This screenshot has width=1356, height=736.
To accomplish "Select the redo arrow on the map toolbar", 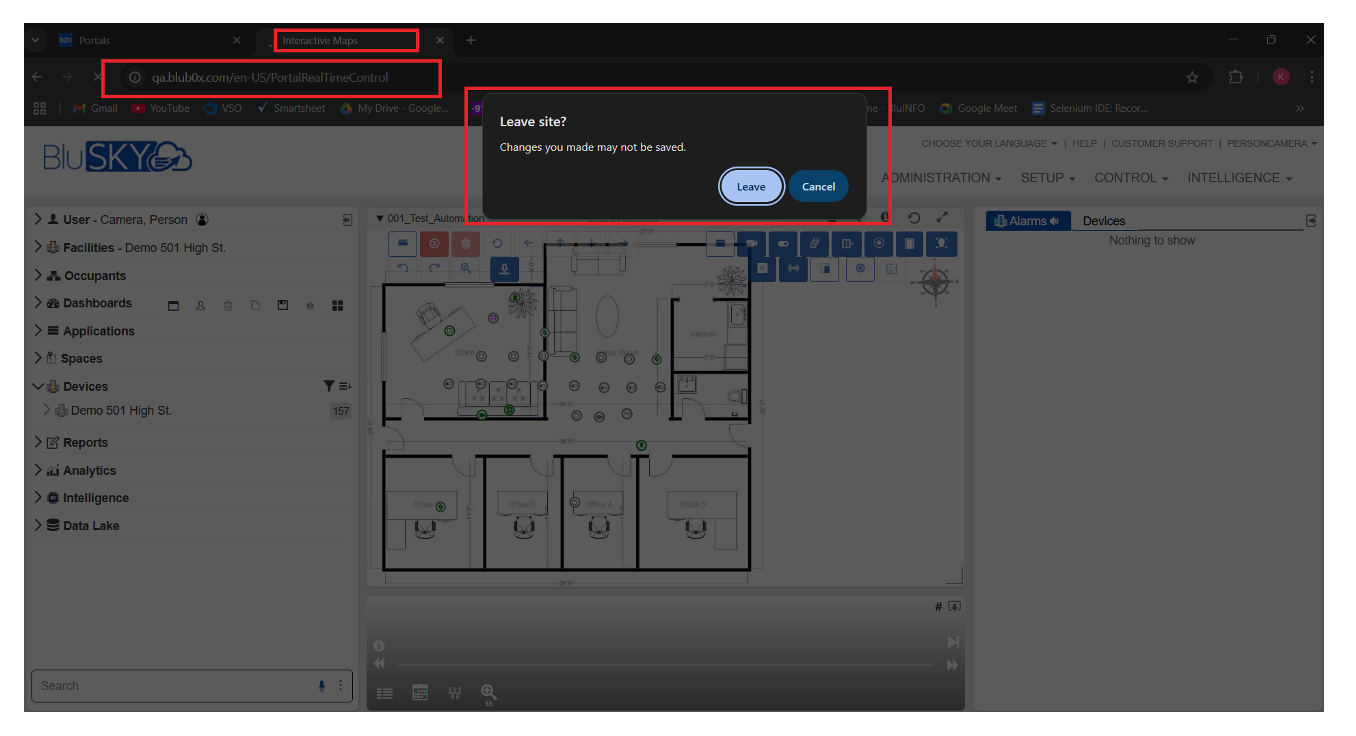I will pos(435,268).
